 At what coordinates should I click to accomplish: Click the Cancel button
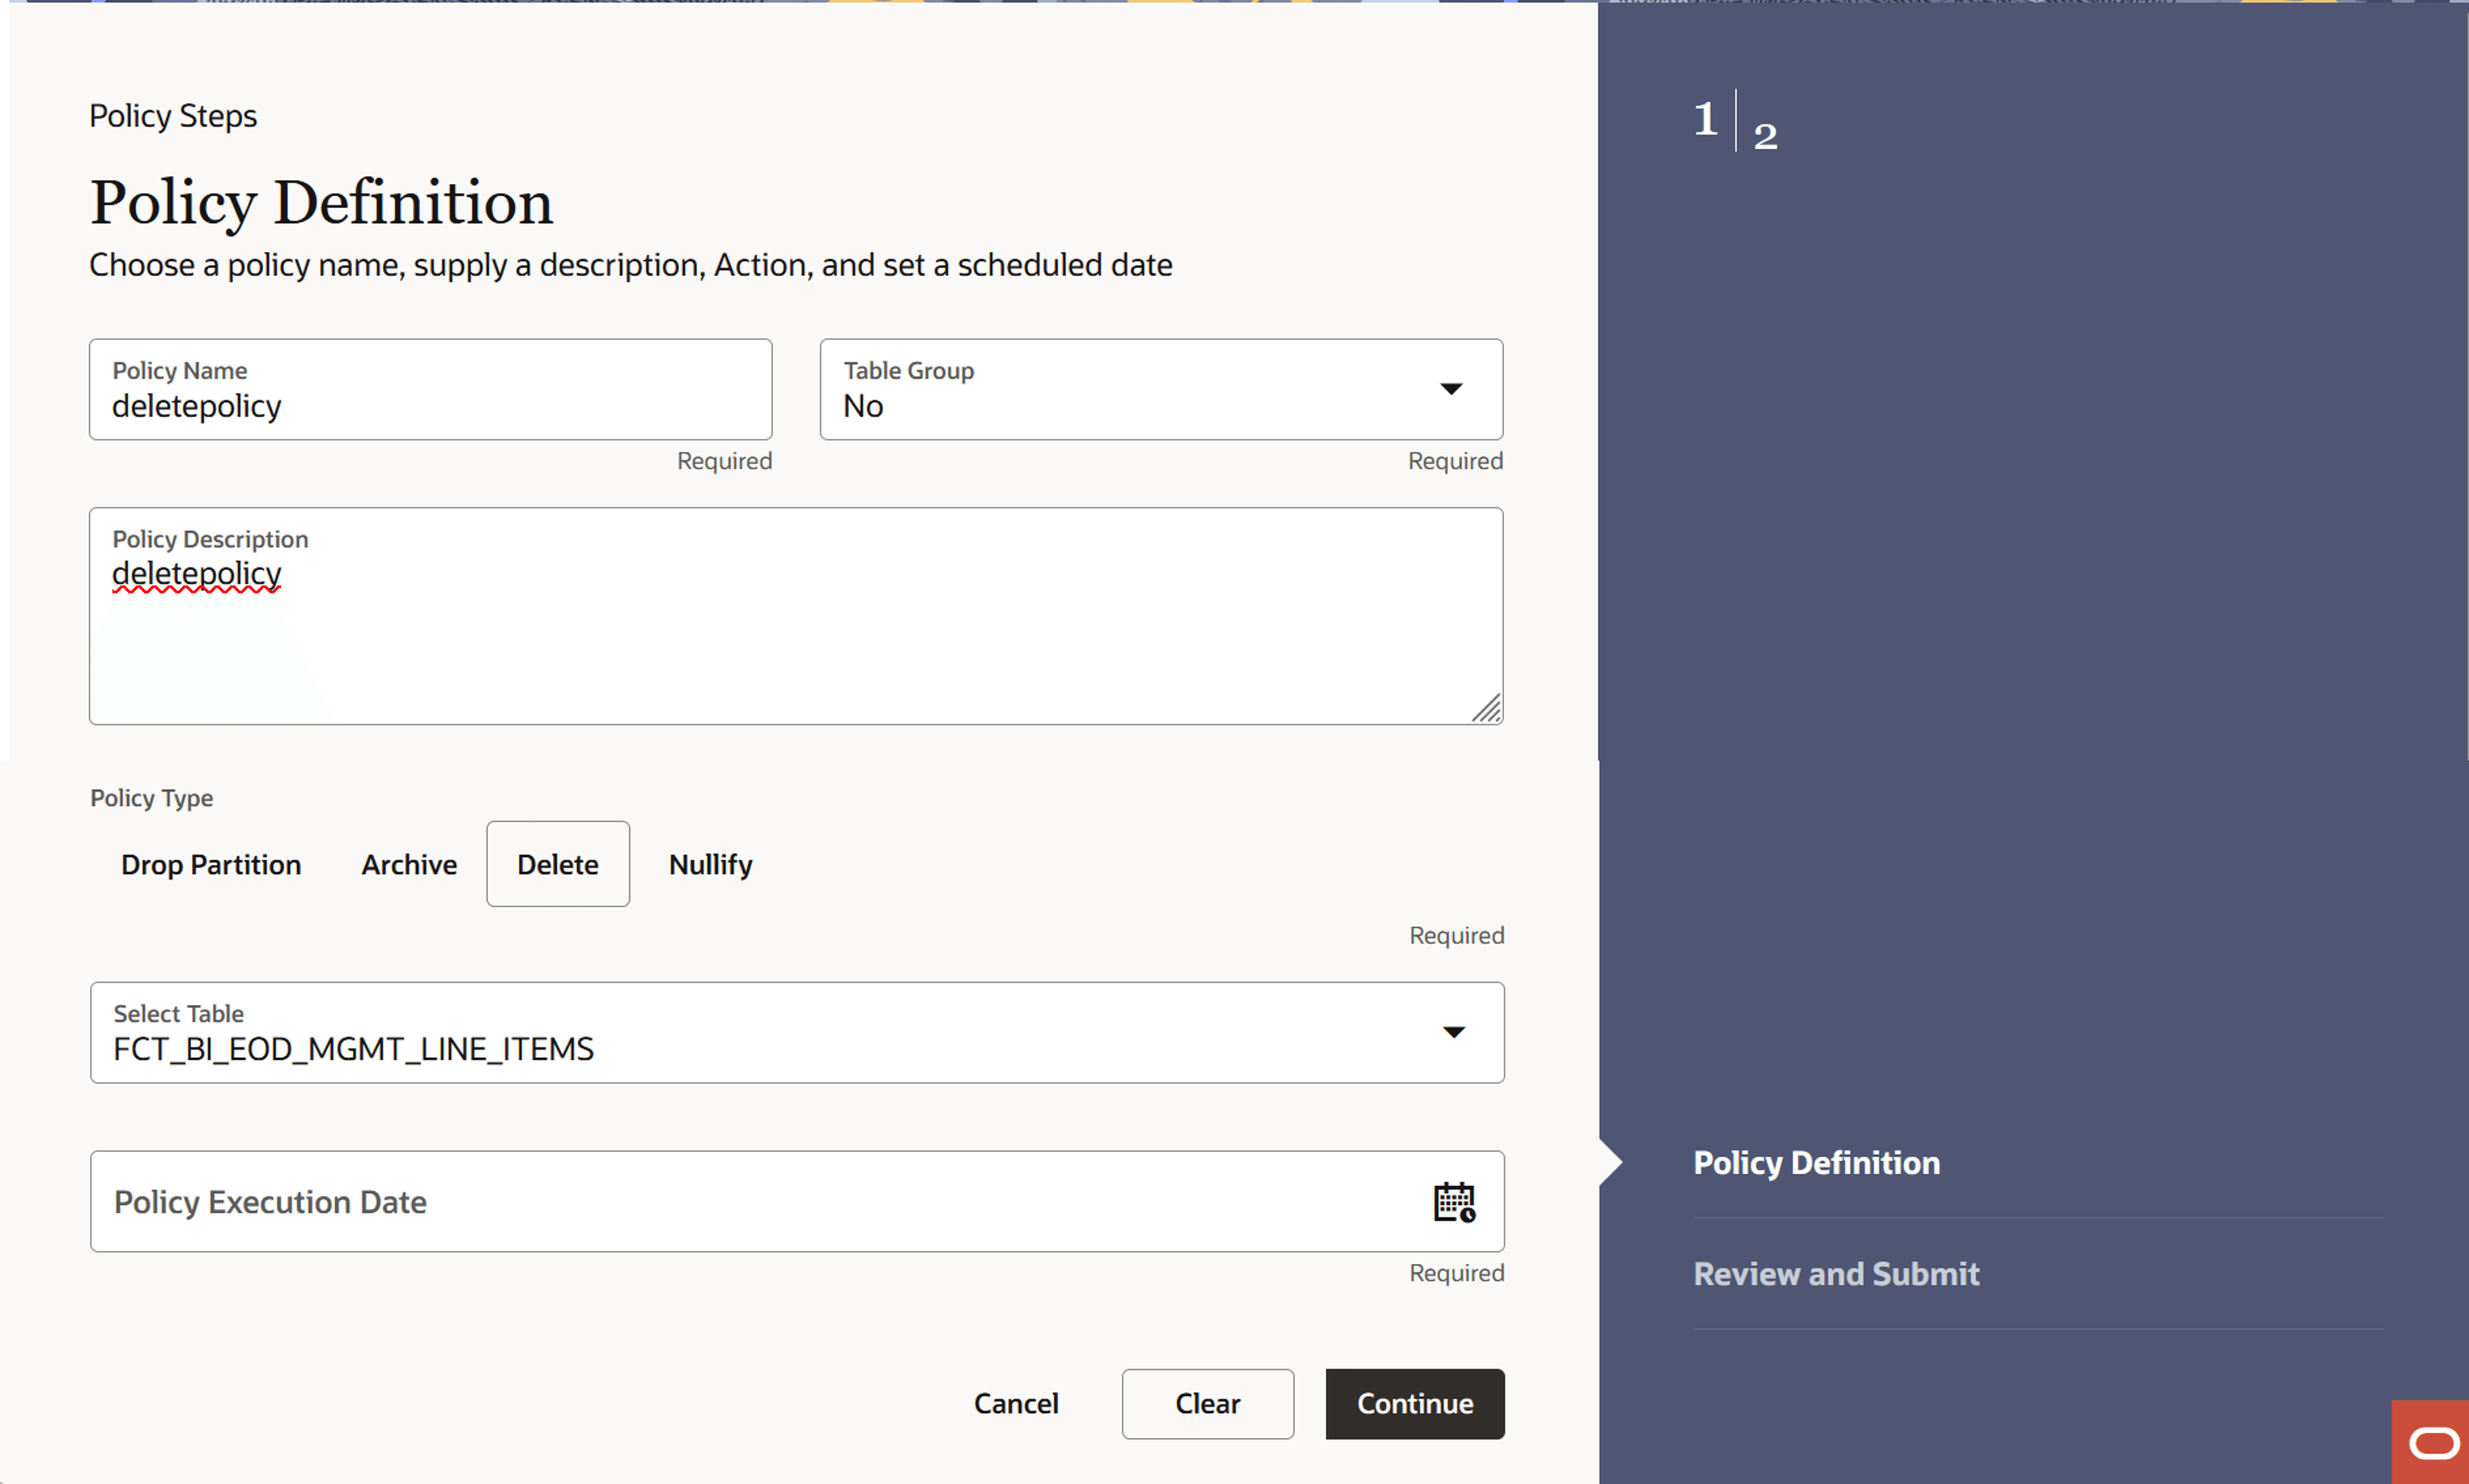pyautogui.click(x=1016, y=1403)
